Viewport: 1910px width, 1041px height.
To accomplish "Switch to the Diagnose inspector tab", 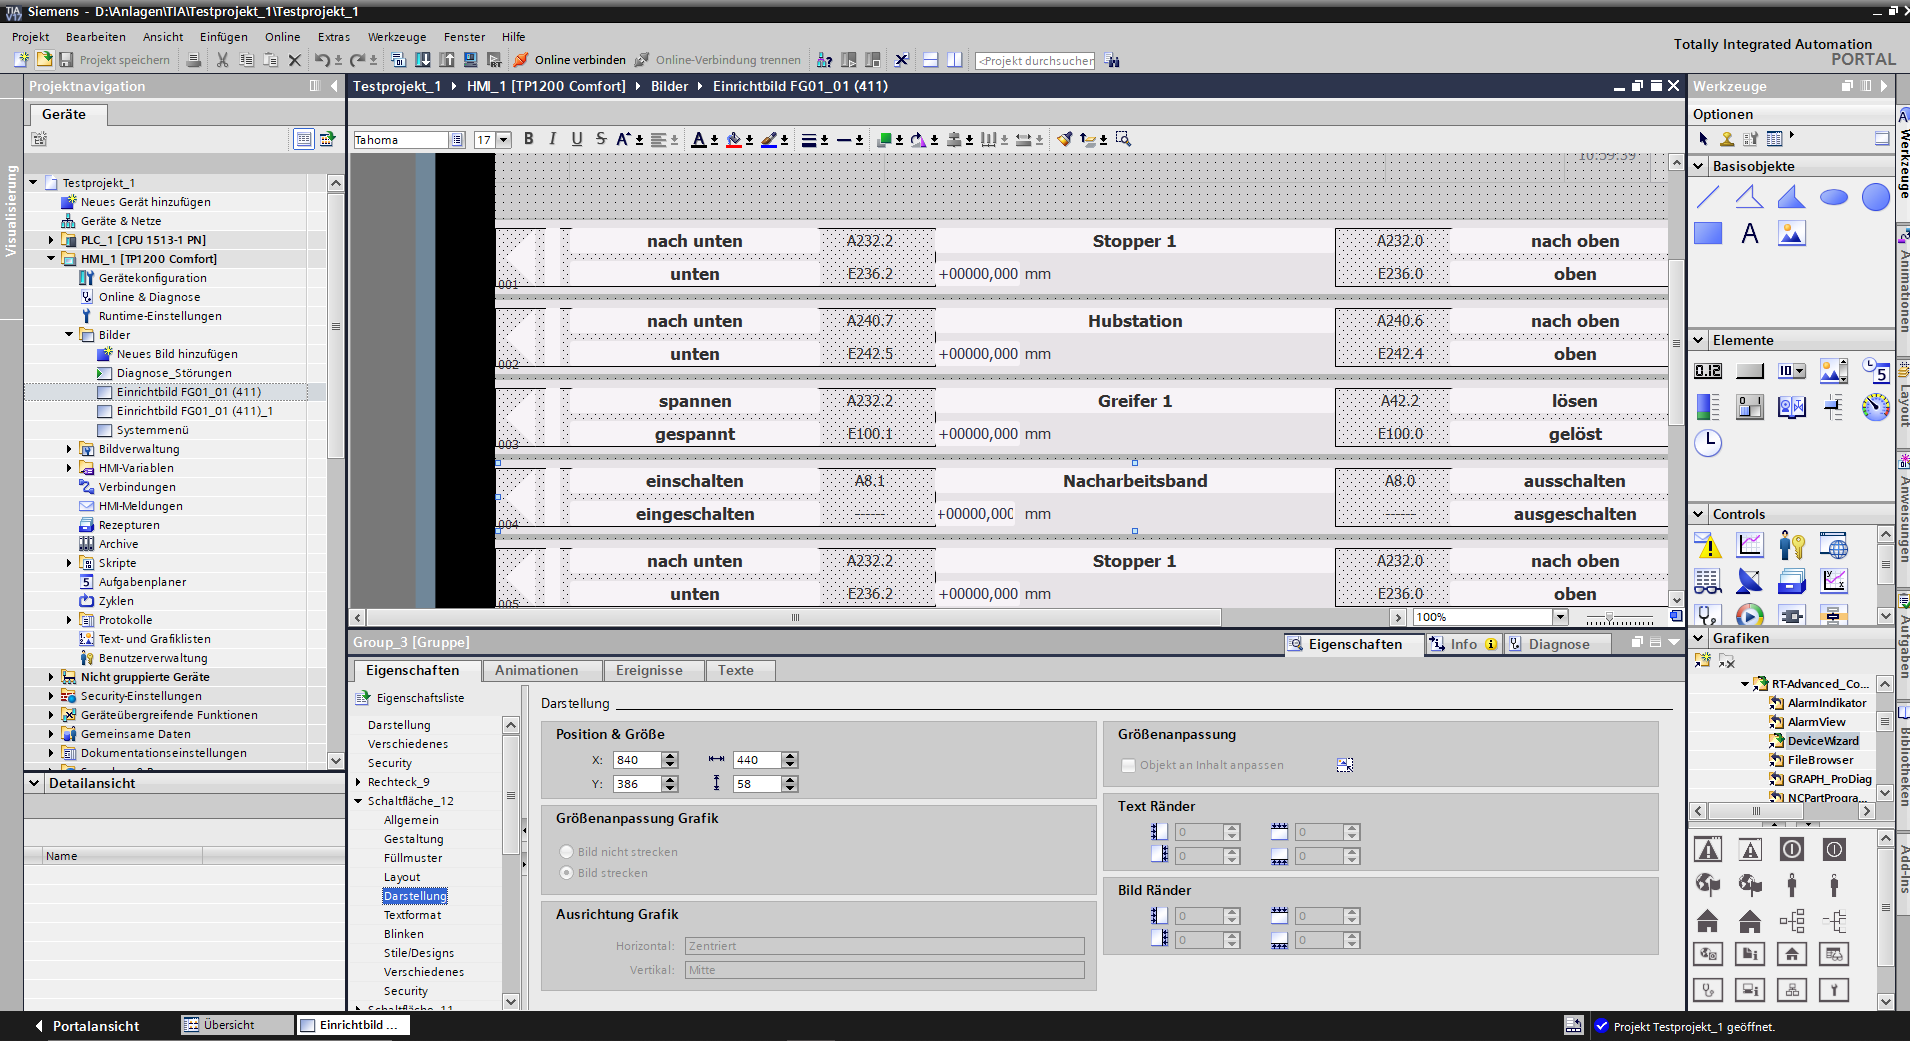I will tap(1559, 644).
